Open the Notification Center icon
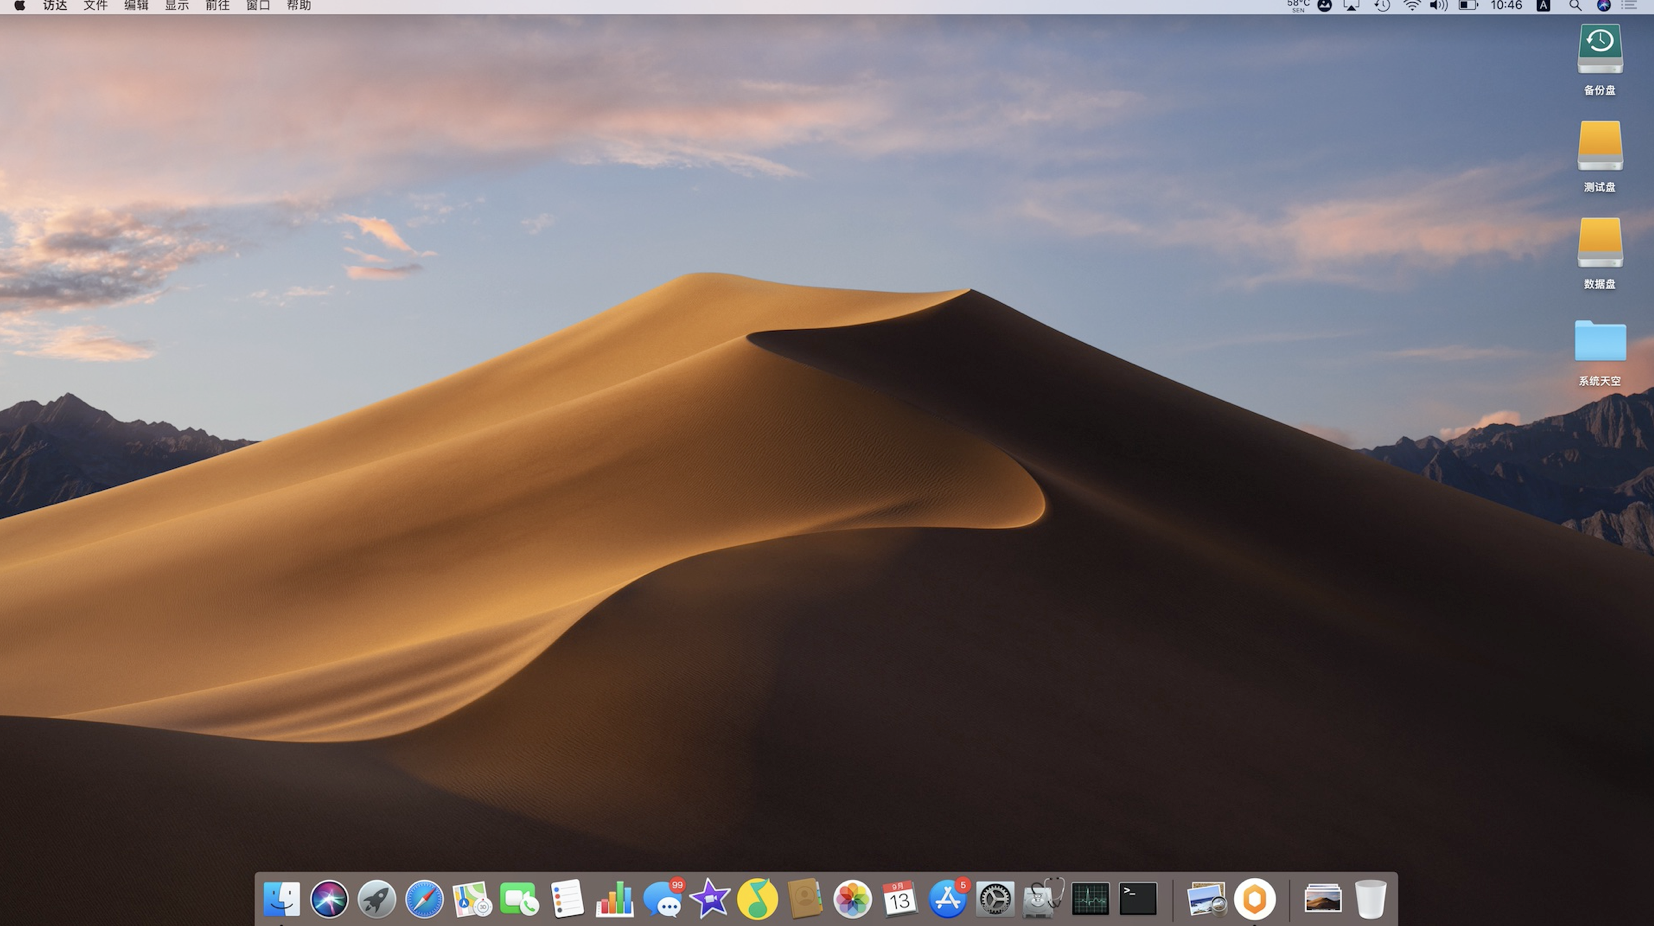The image size is (1654, 926). point(1630,6)
